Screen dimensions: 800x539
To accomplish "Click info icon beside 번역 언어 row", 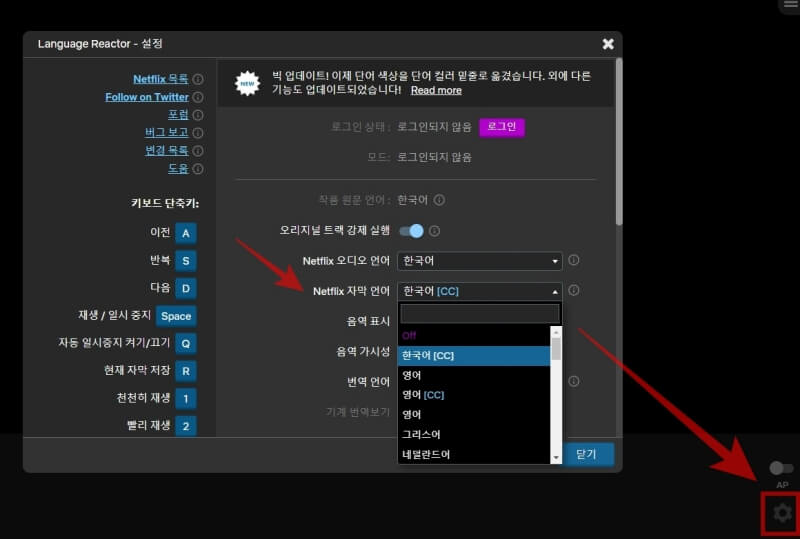I will pos(573,381).
